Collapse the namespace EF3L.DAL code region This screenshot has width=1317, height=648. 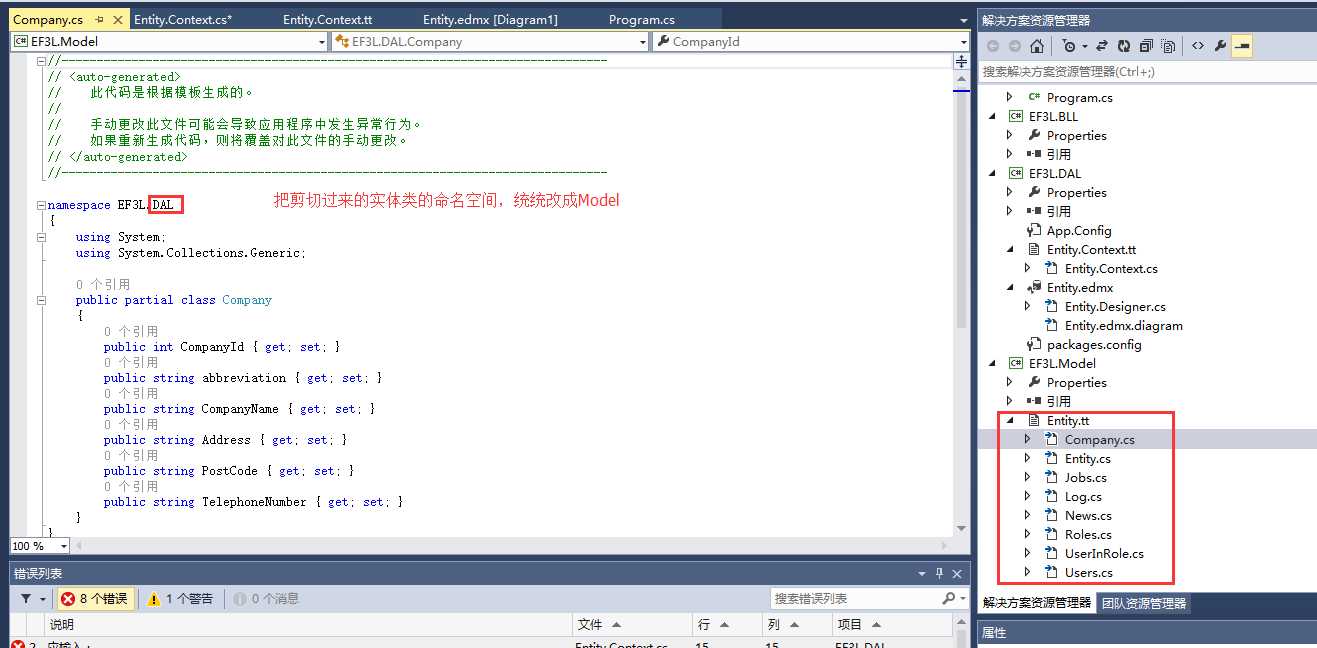click(41, 205)
